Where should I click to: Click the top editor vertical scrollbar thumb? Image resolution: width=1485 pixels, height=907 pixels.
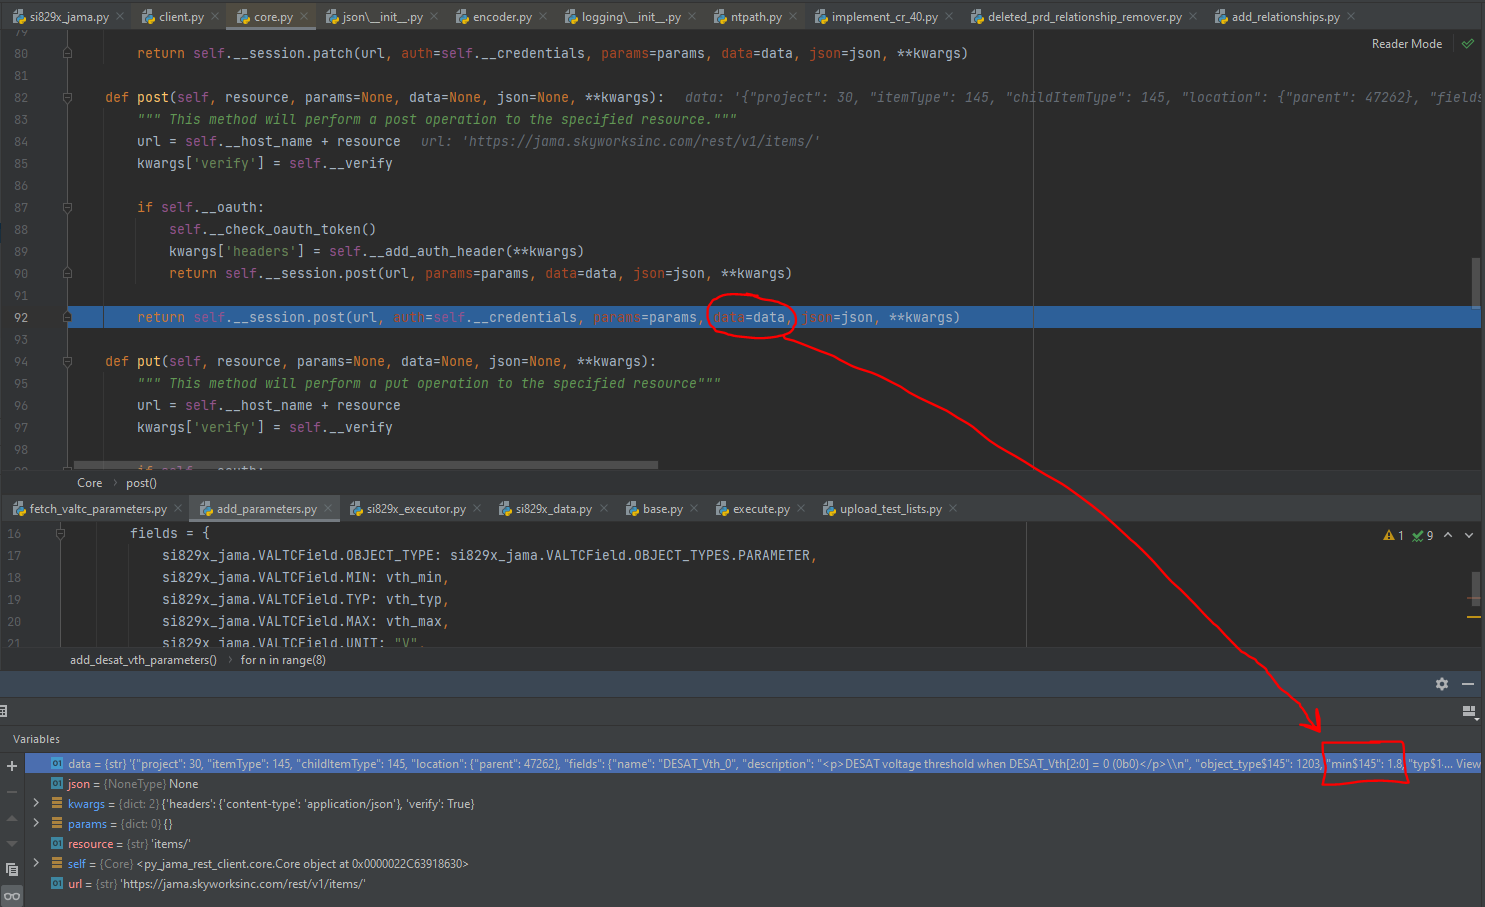(x=1475, y=282)
